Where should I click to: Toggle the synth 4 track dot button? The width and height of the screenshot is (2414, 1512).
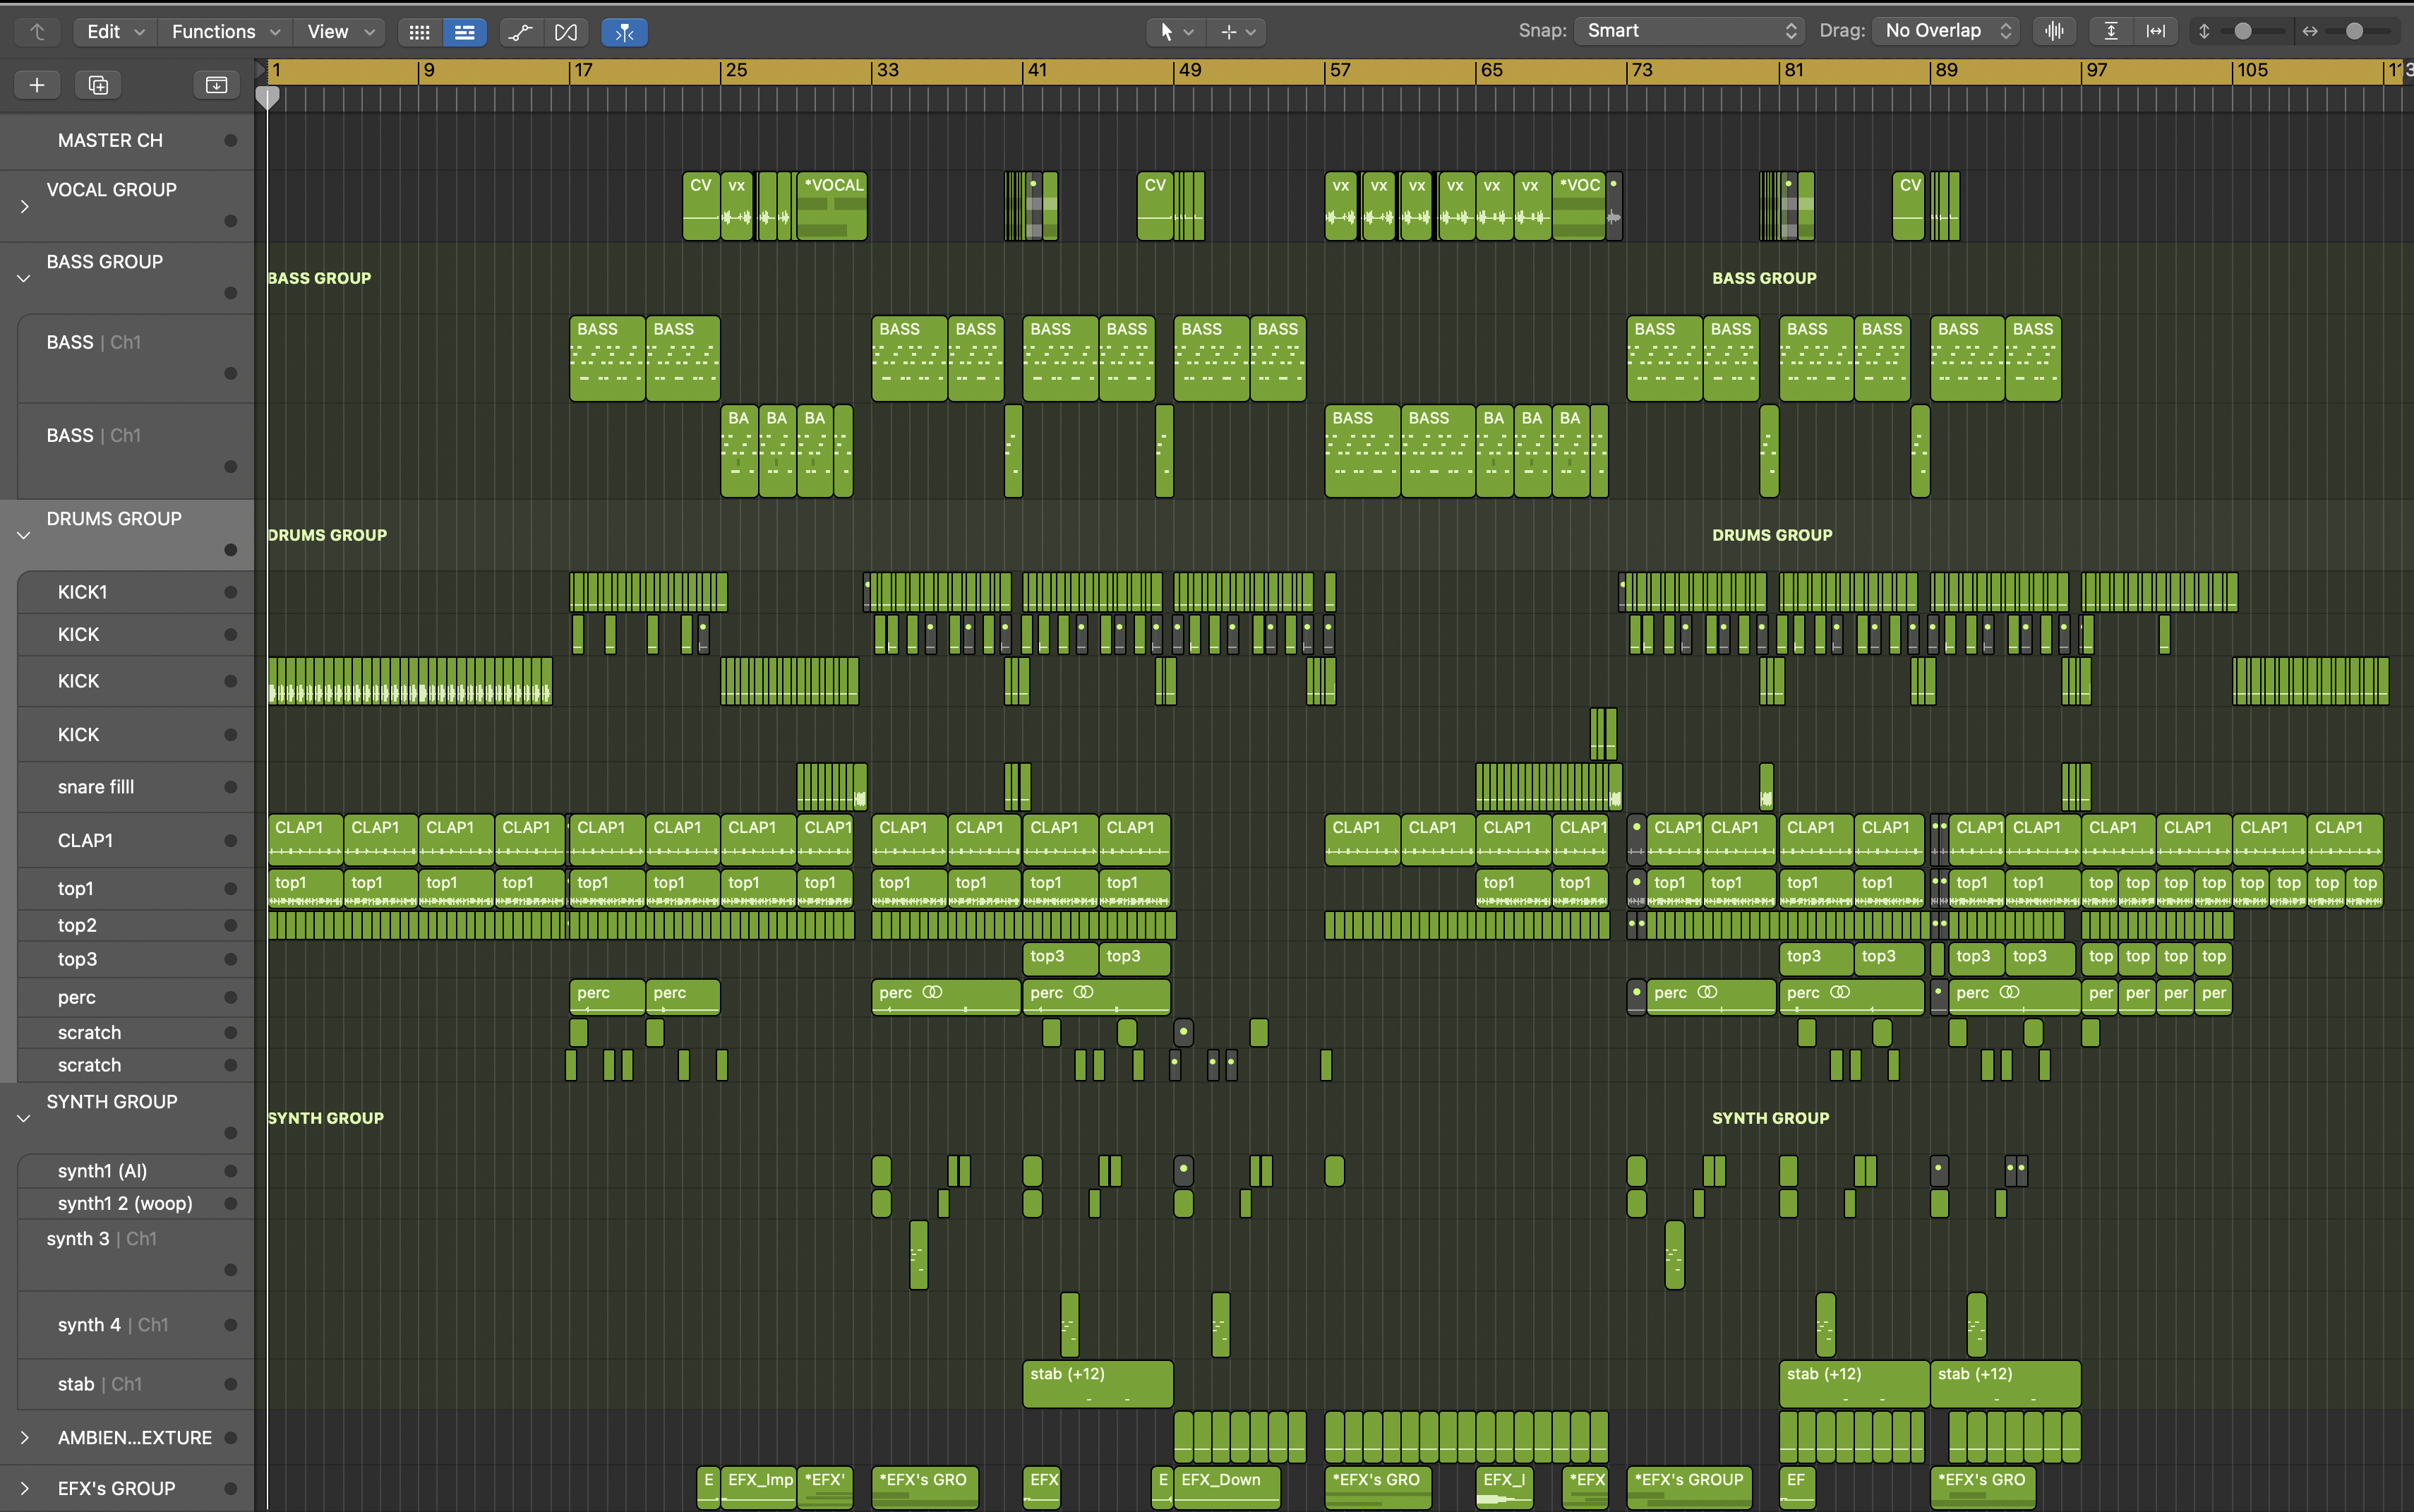231,1326
